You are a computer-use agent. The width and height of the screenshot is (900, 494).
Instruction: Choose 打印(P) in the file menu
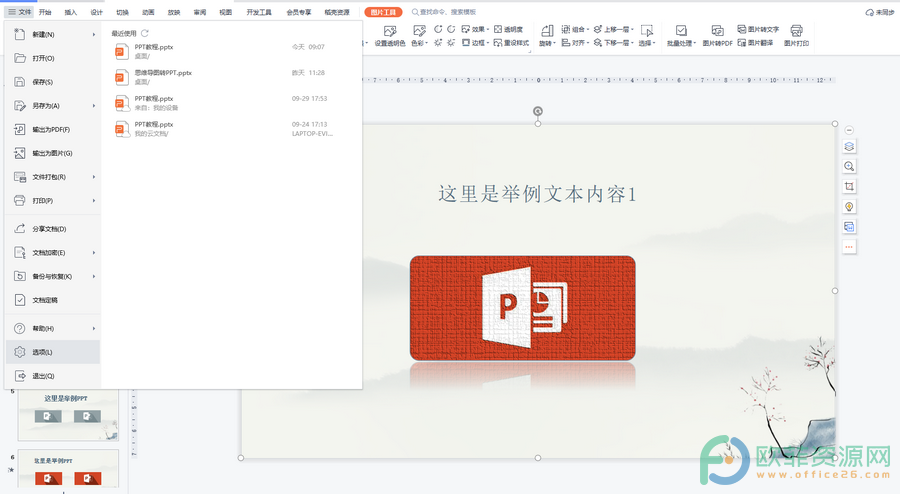(x=53, y=201)
